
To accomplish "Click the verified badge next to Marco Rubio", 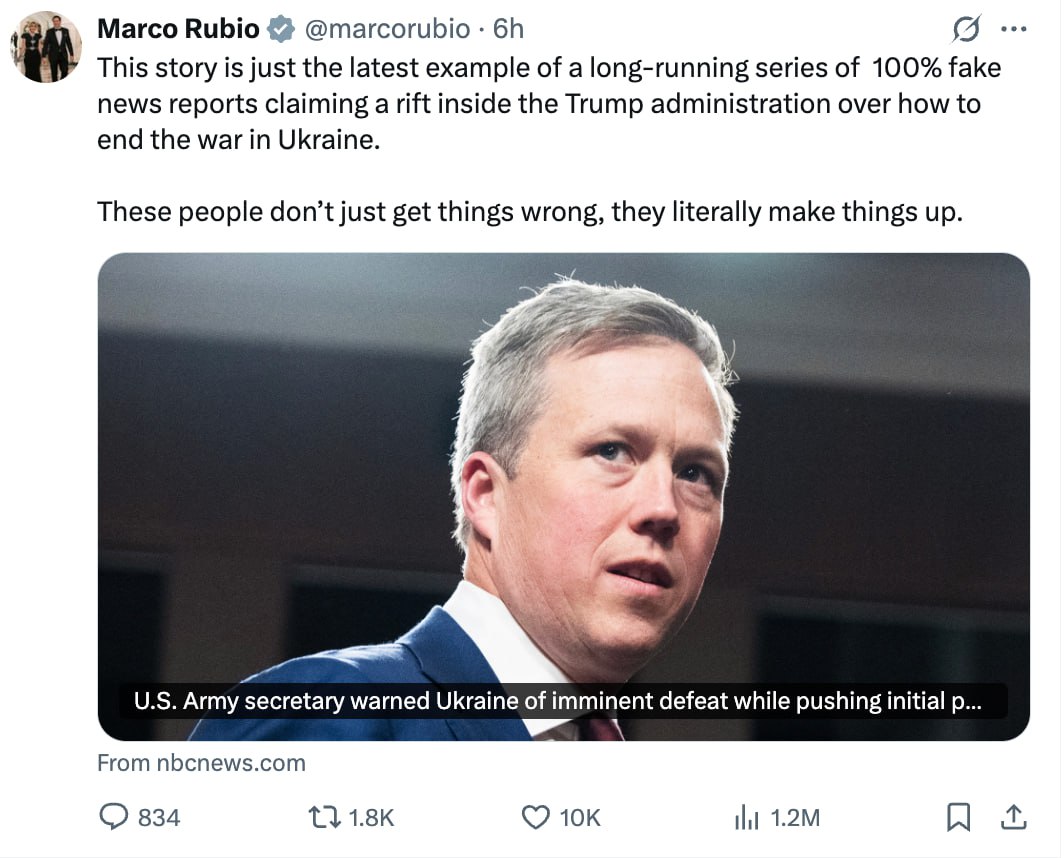I will point(277,29).
